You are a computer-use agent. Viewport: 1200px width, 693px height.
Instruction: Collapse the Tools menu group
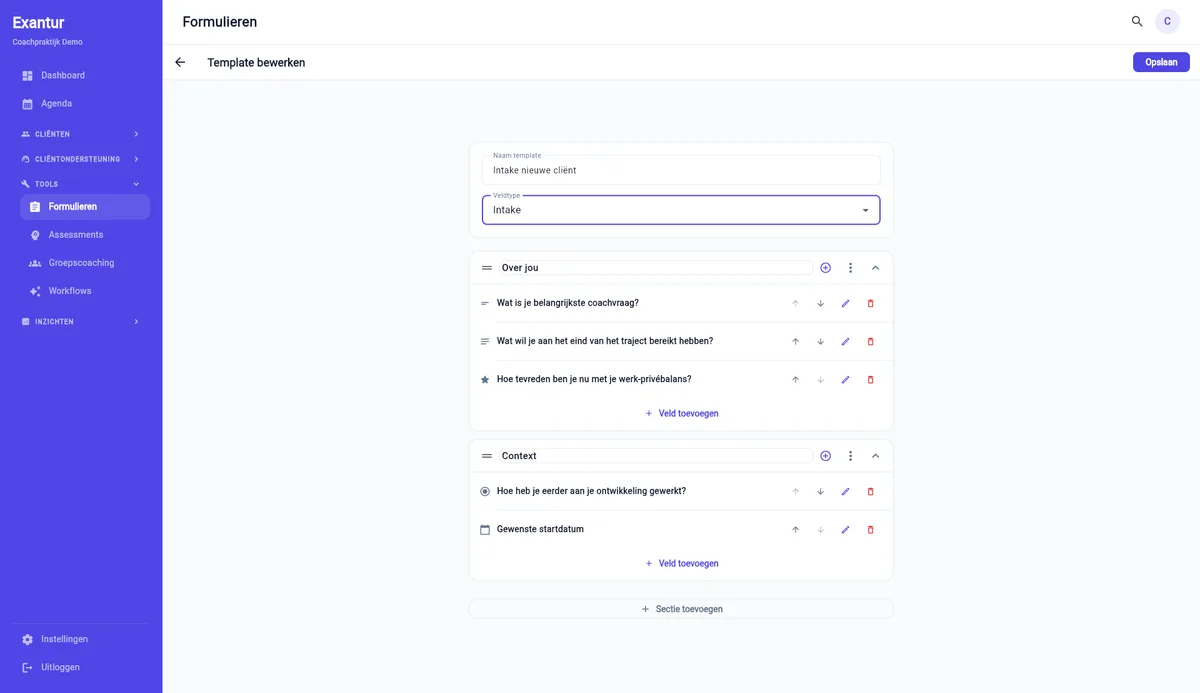81,184
